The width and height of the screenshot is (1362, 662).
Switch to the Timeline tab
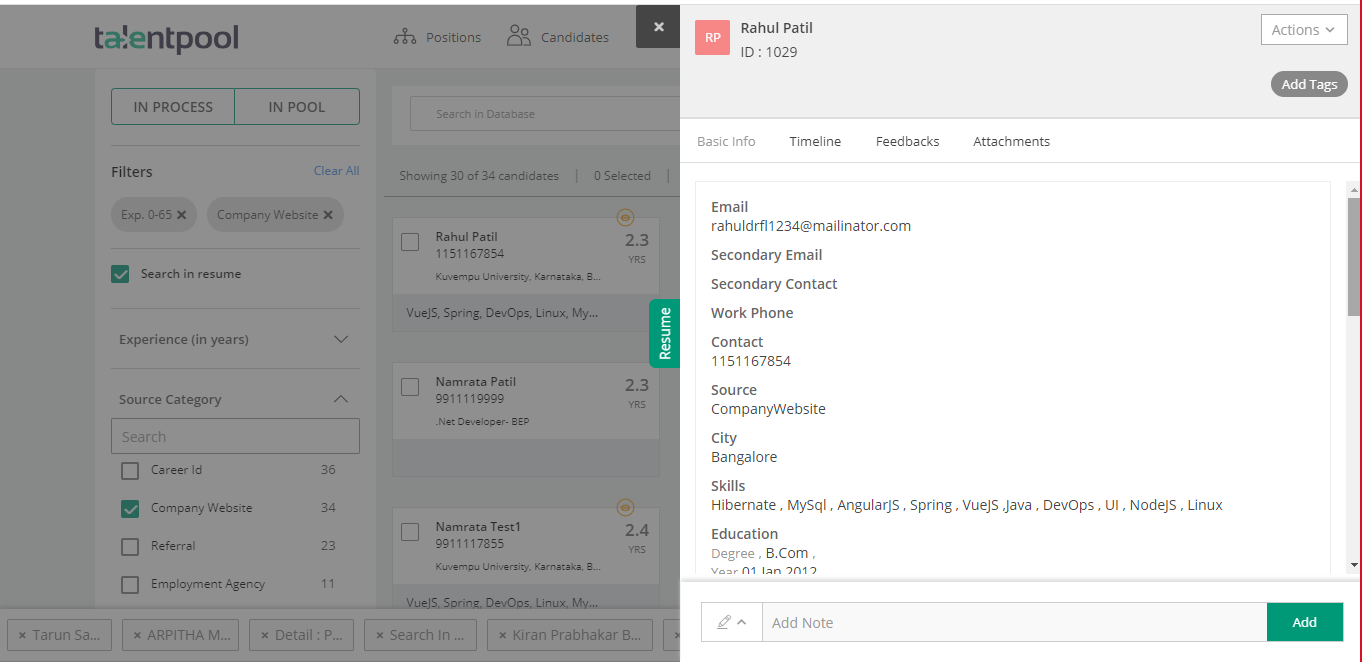[x=814, y=141]
